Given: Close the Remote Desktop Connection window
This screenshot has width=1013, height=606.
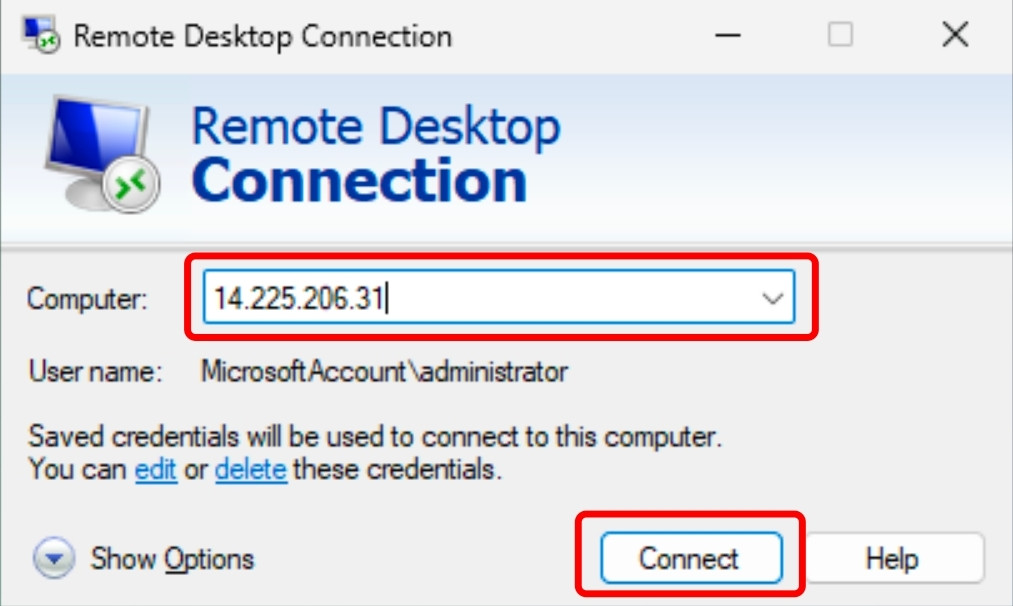Looking at the screenshot, I should click(955, 36).
